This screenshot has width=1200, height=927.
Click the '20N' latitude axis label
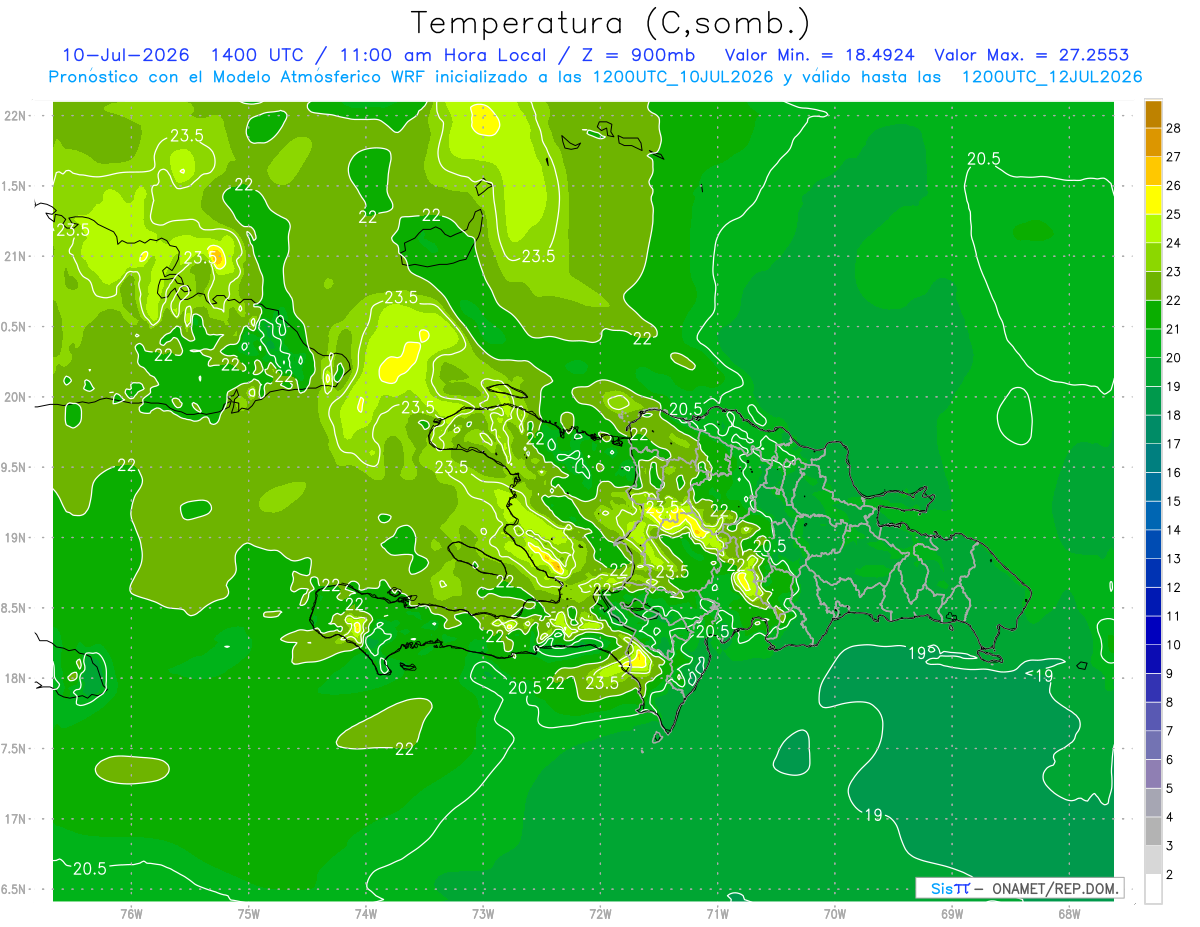click(x=16, y=397)
